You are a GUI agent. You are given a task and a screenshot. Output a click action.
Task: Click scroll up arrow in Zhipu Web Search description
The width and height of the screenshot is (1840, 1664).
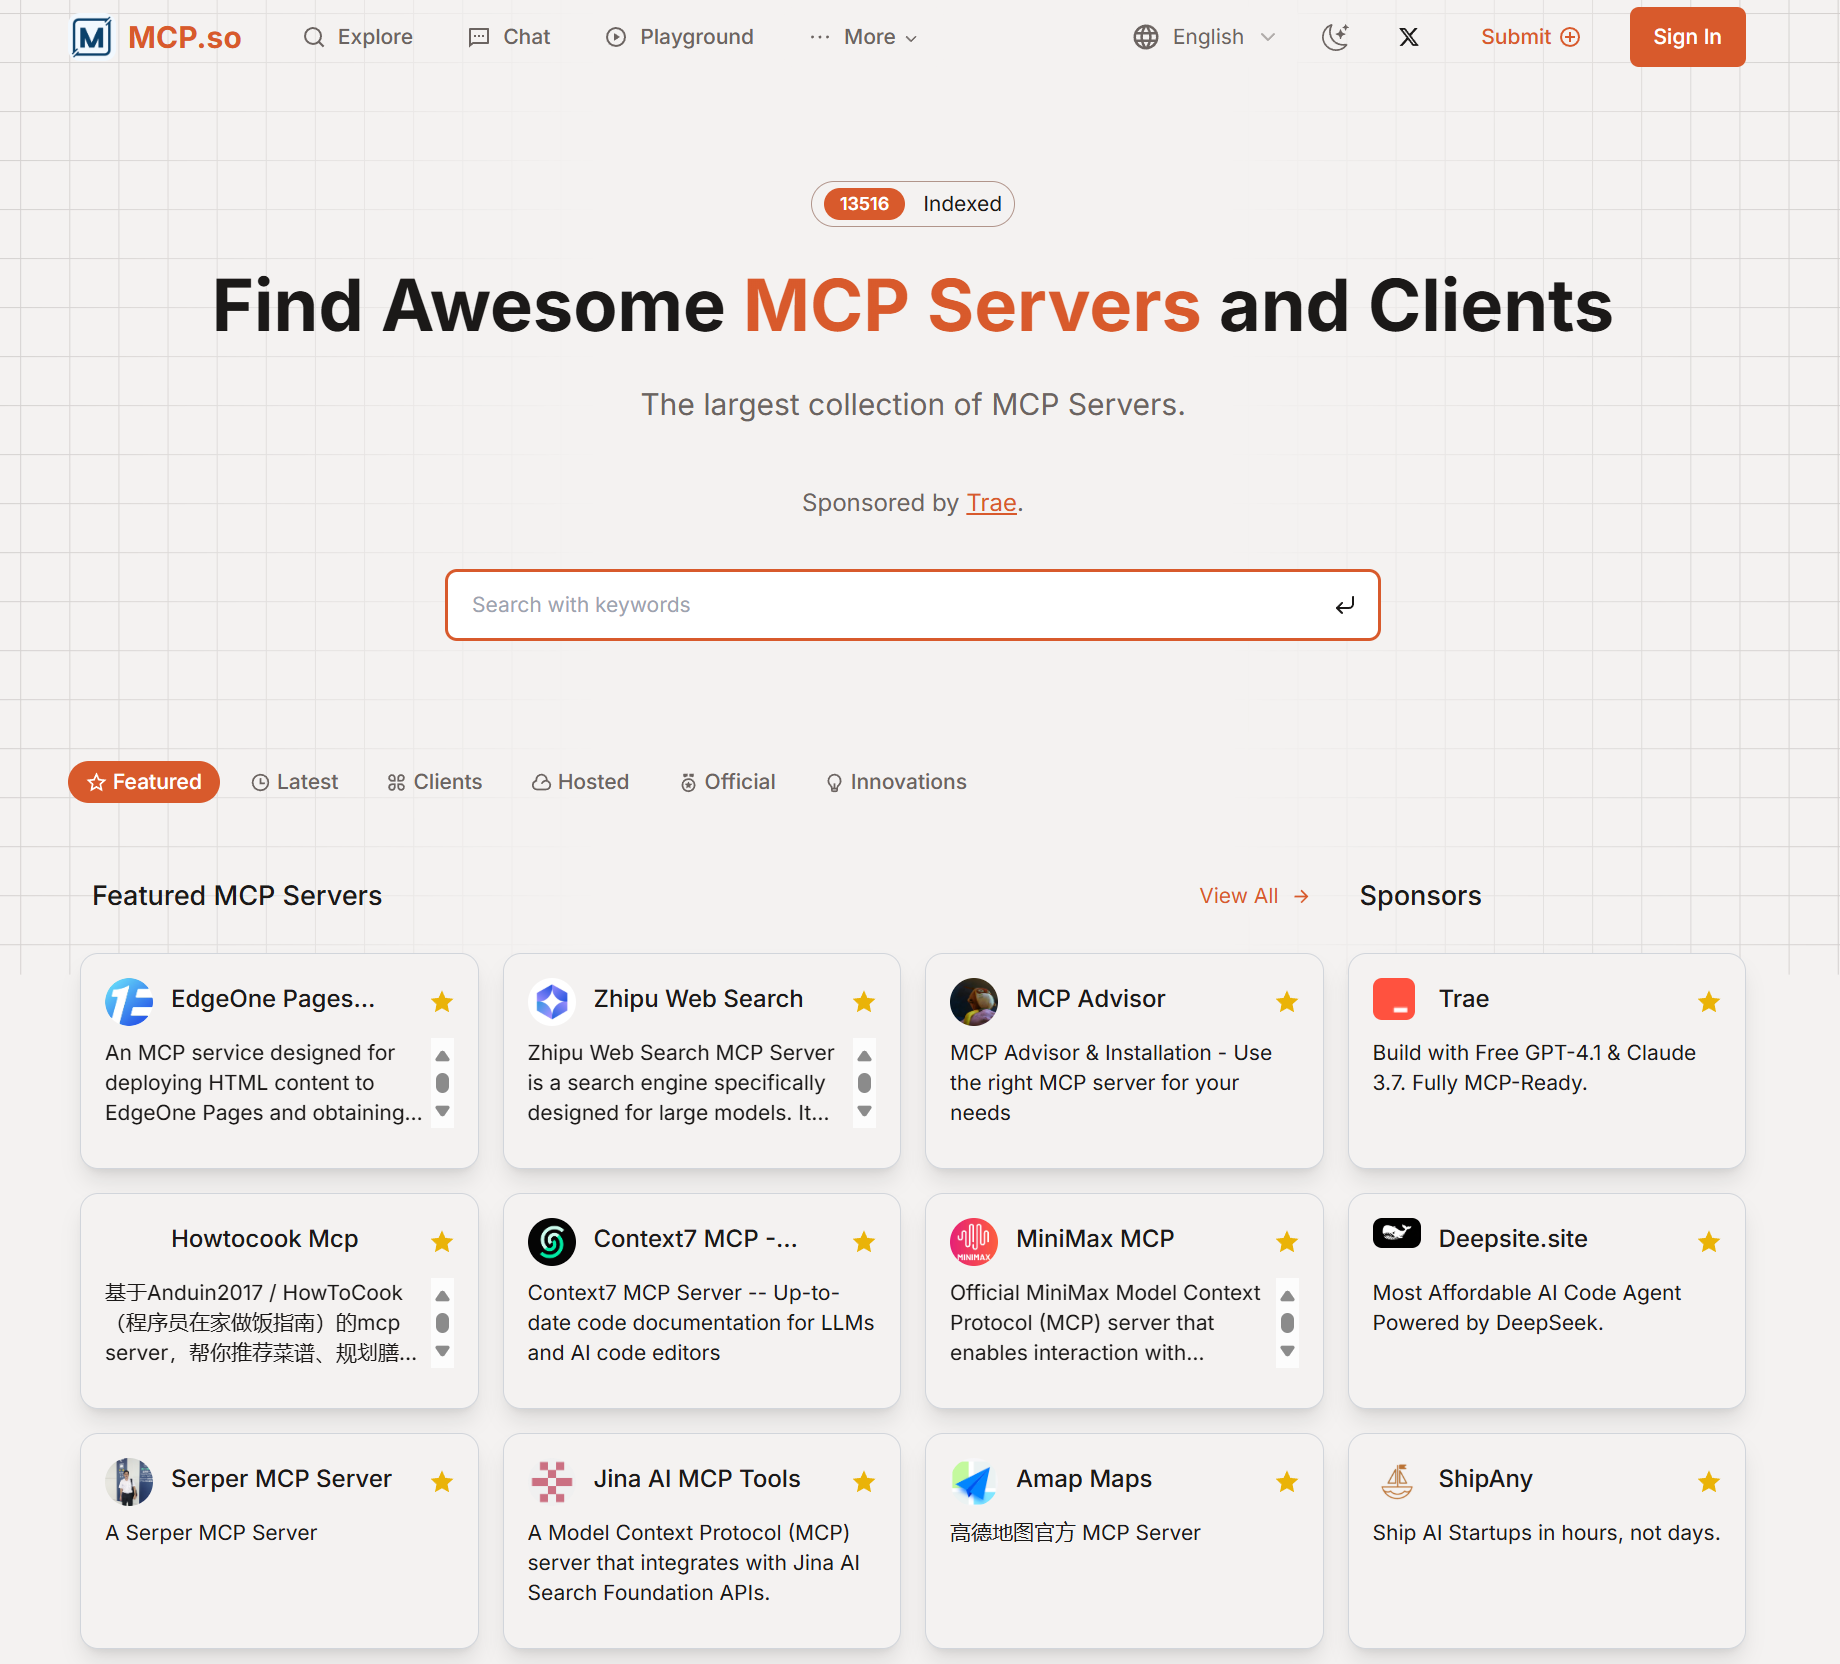[865, 1056]
